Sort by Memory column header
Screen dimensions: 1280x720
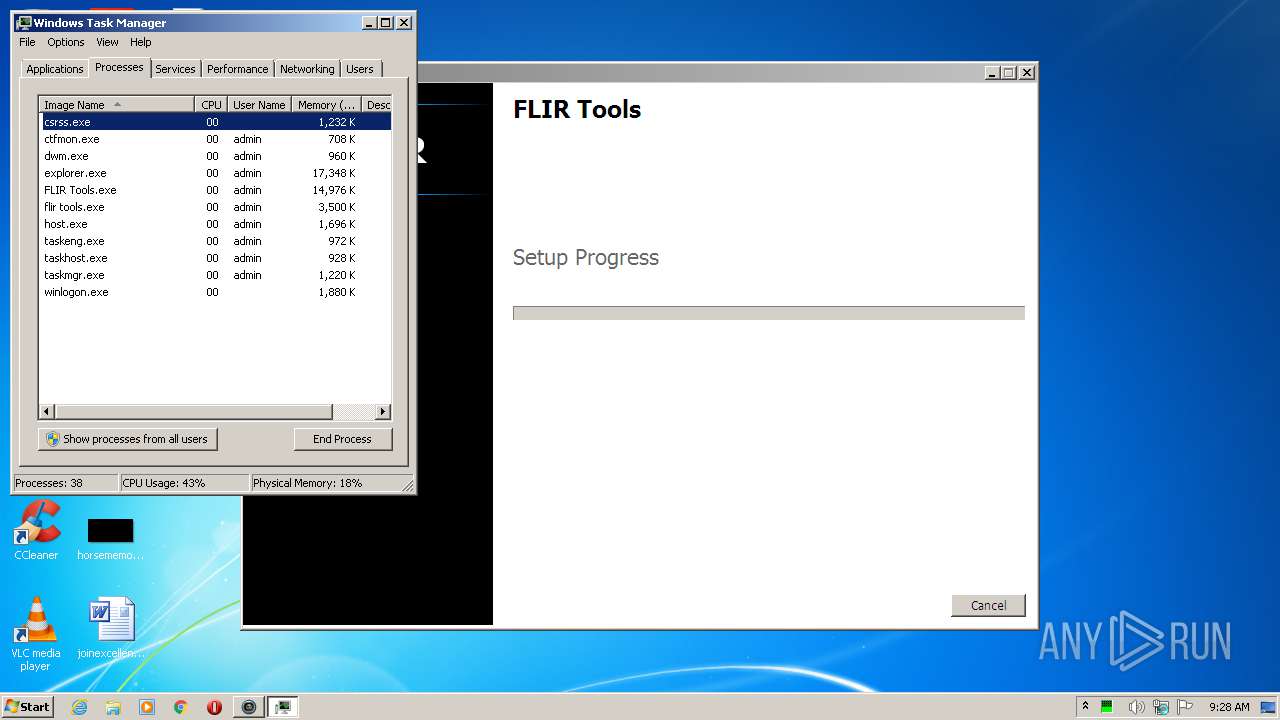coord(327,104)
